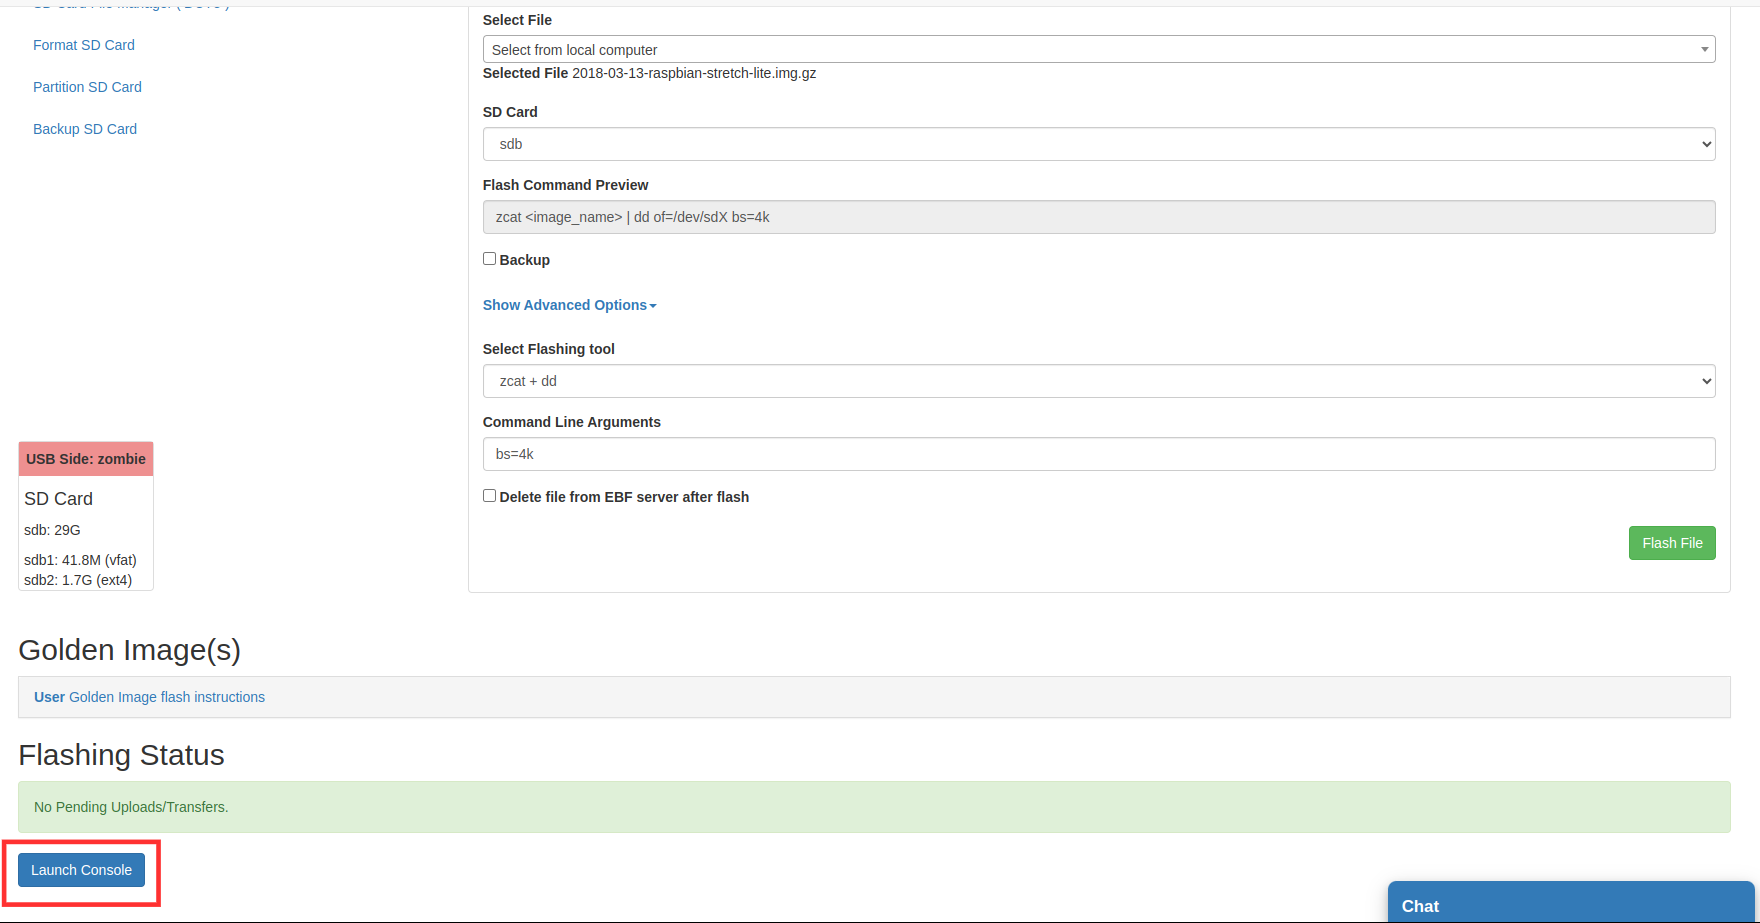1760x923 pixels.
Task: Click the Flashing Status heading
Action: (x=121, y=755)
